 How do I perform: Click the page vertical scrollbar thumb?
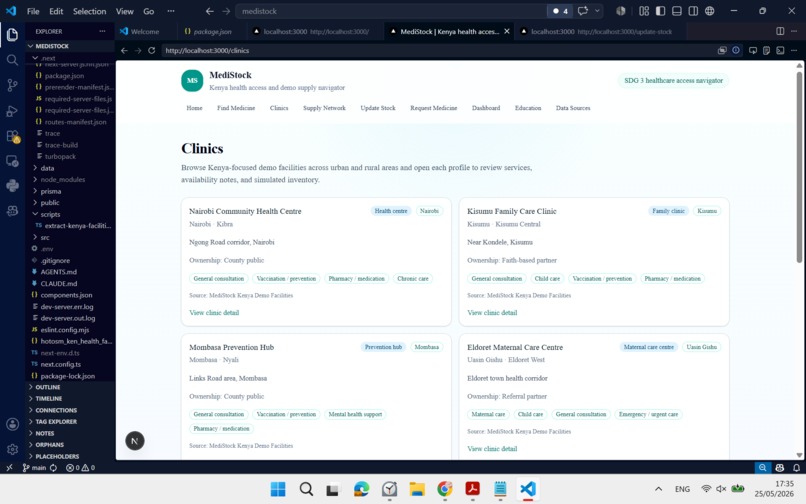799,167
